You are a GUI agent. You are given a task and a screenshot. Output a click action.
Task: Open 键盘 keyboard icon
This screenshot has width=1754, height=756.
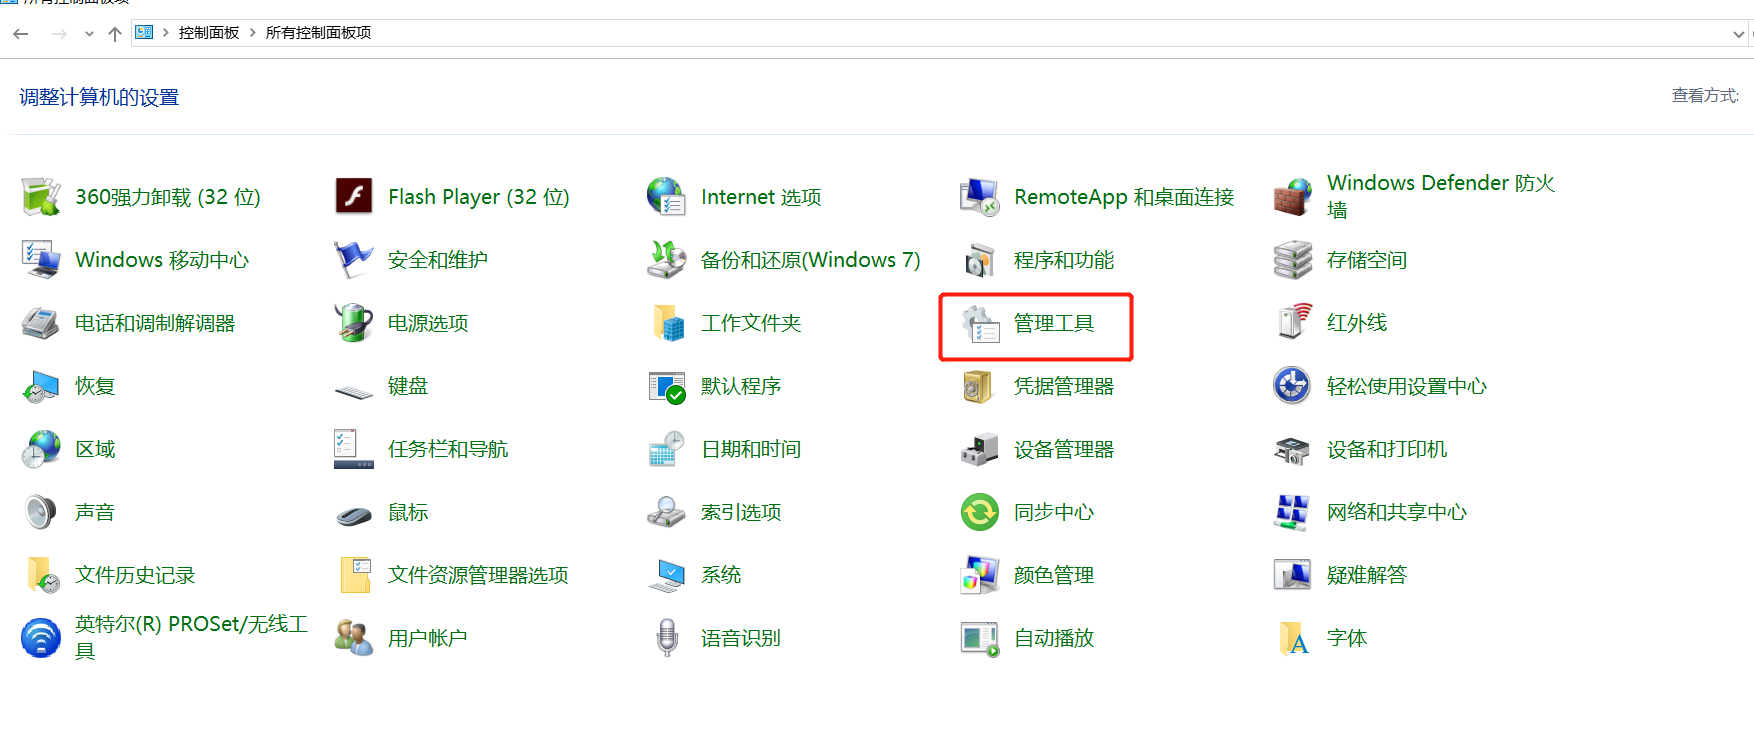point(354,391)
